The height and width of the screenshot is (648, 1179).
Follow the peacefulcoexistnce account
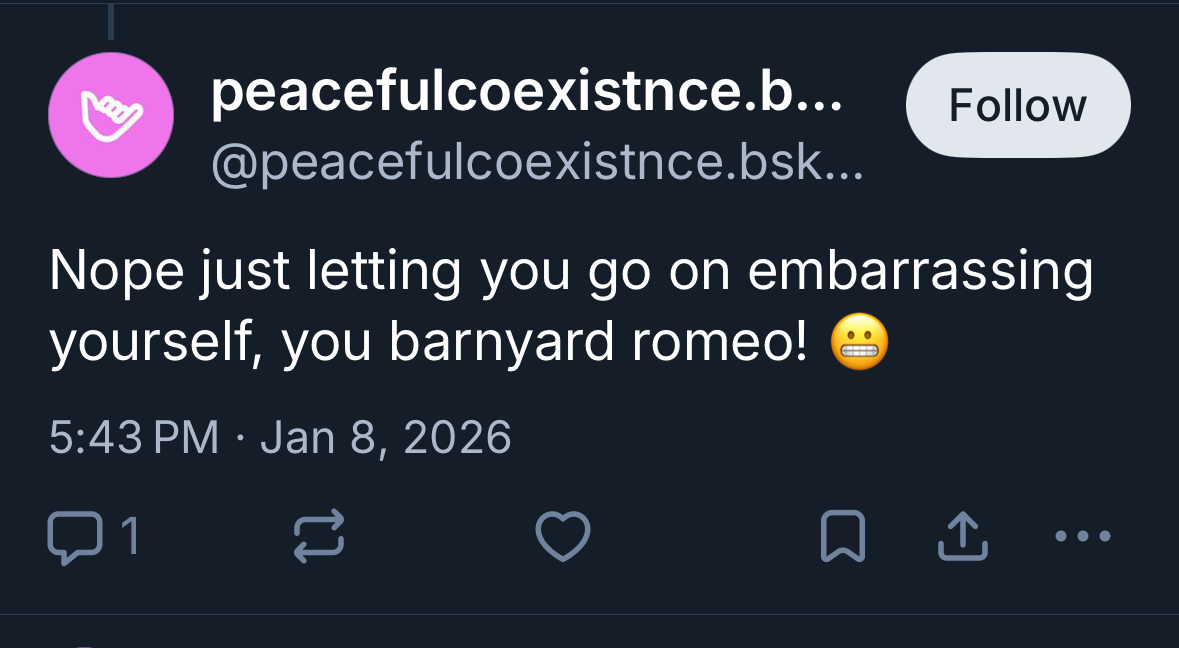(1017, 105)
